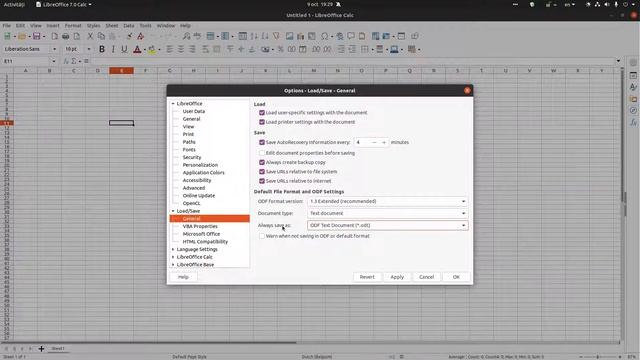Click the Sort Descending icon

click(265, 36)
